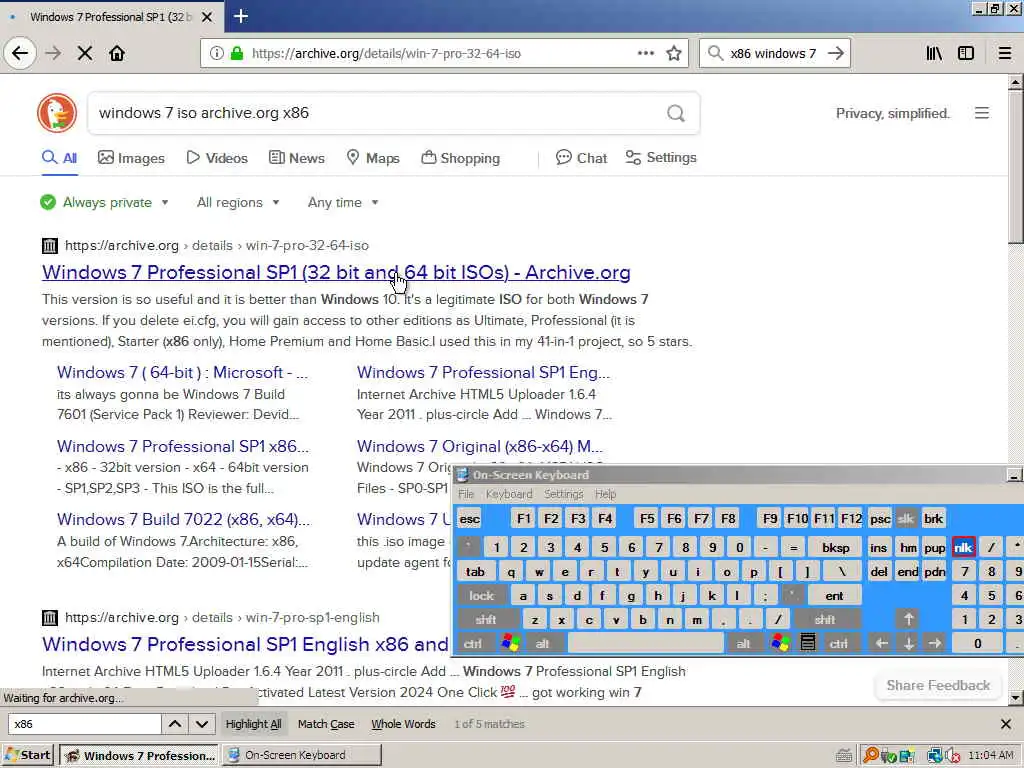The width and height of the screenshot is (1024, 768).
Task: Open the Firefox hamburger menu
Action: tap(1005, 54)
